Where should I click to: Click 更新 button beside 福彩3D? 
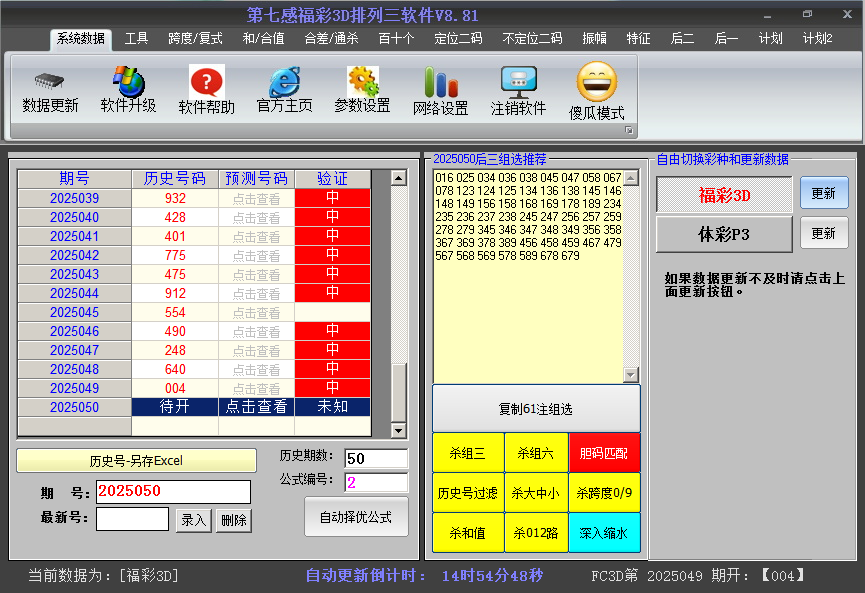point(824,193)
